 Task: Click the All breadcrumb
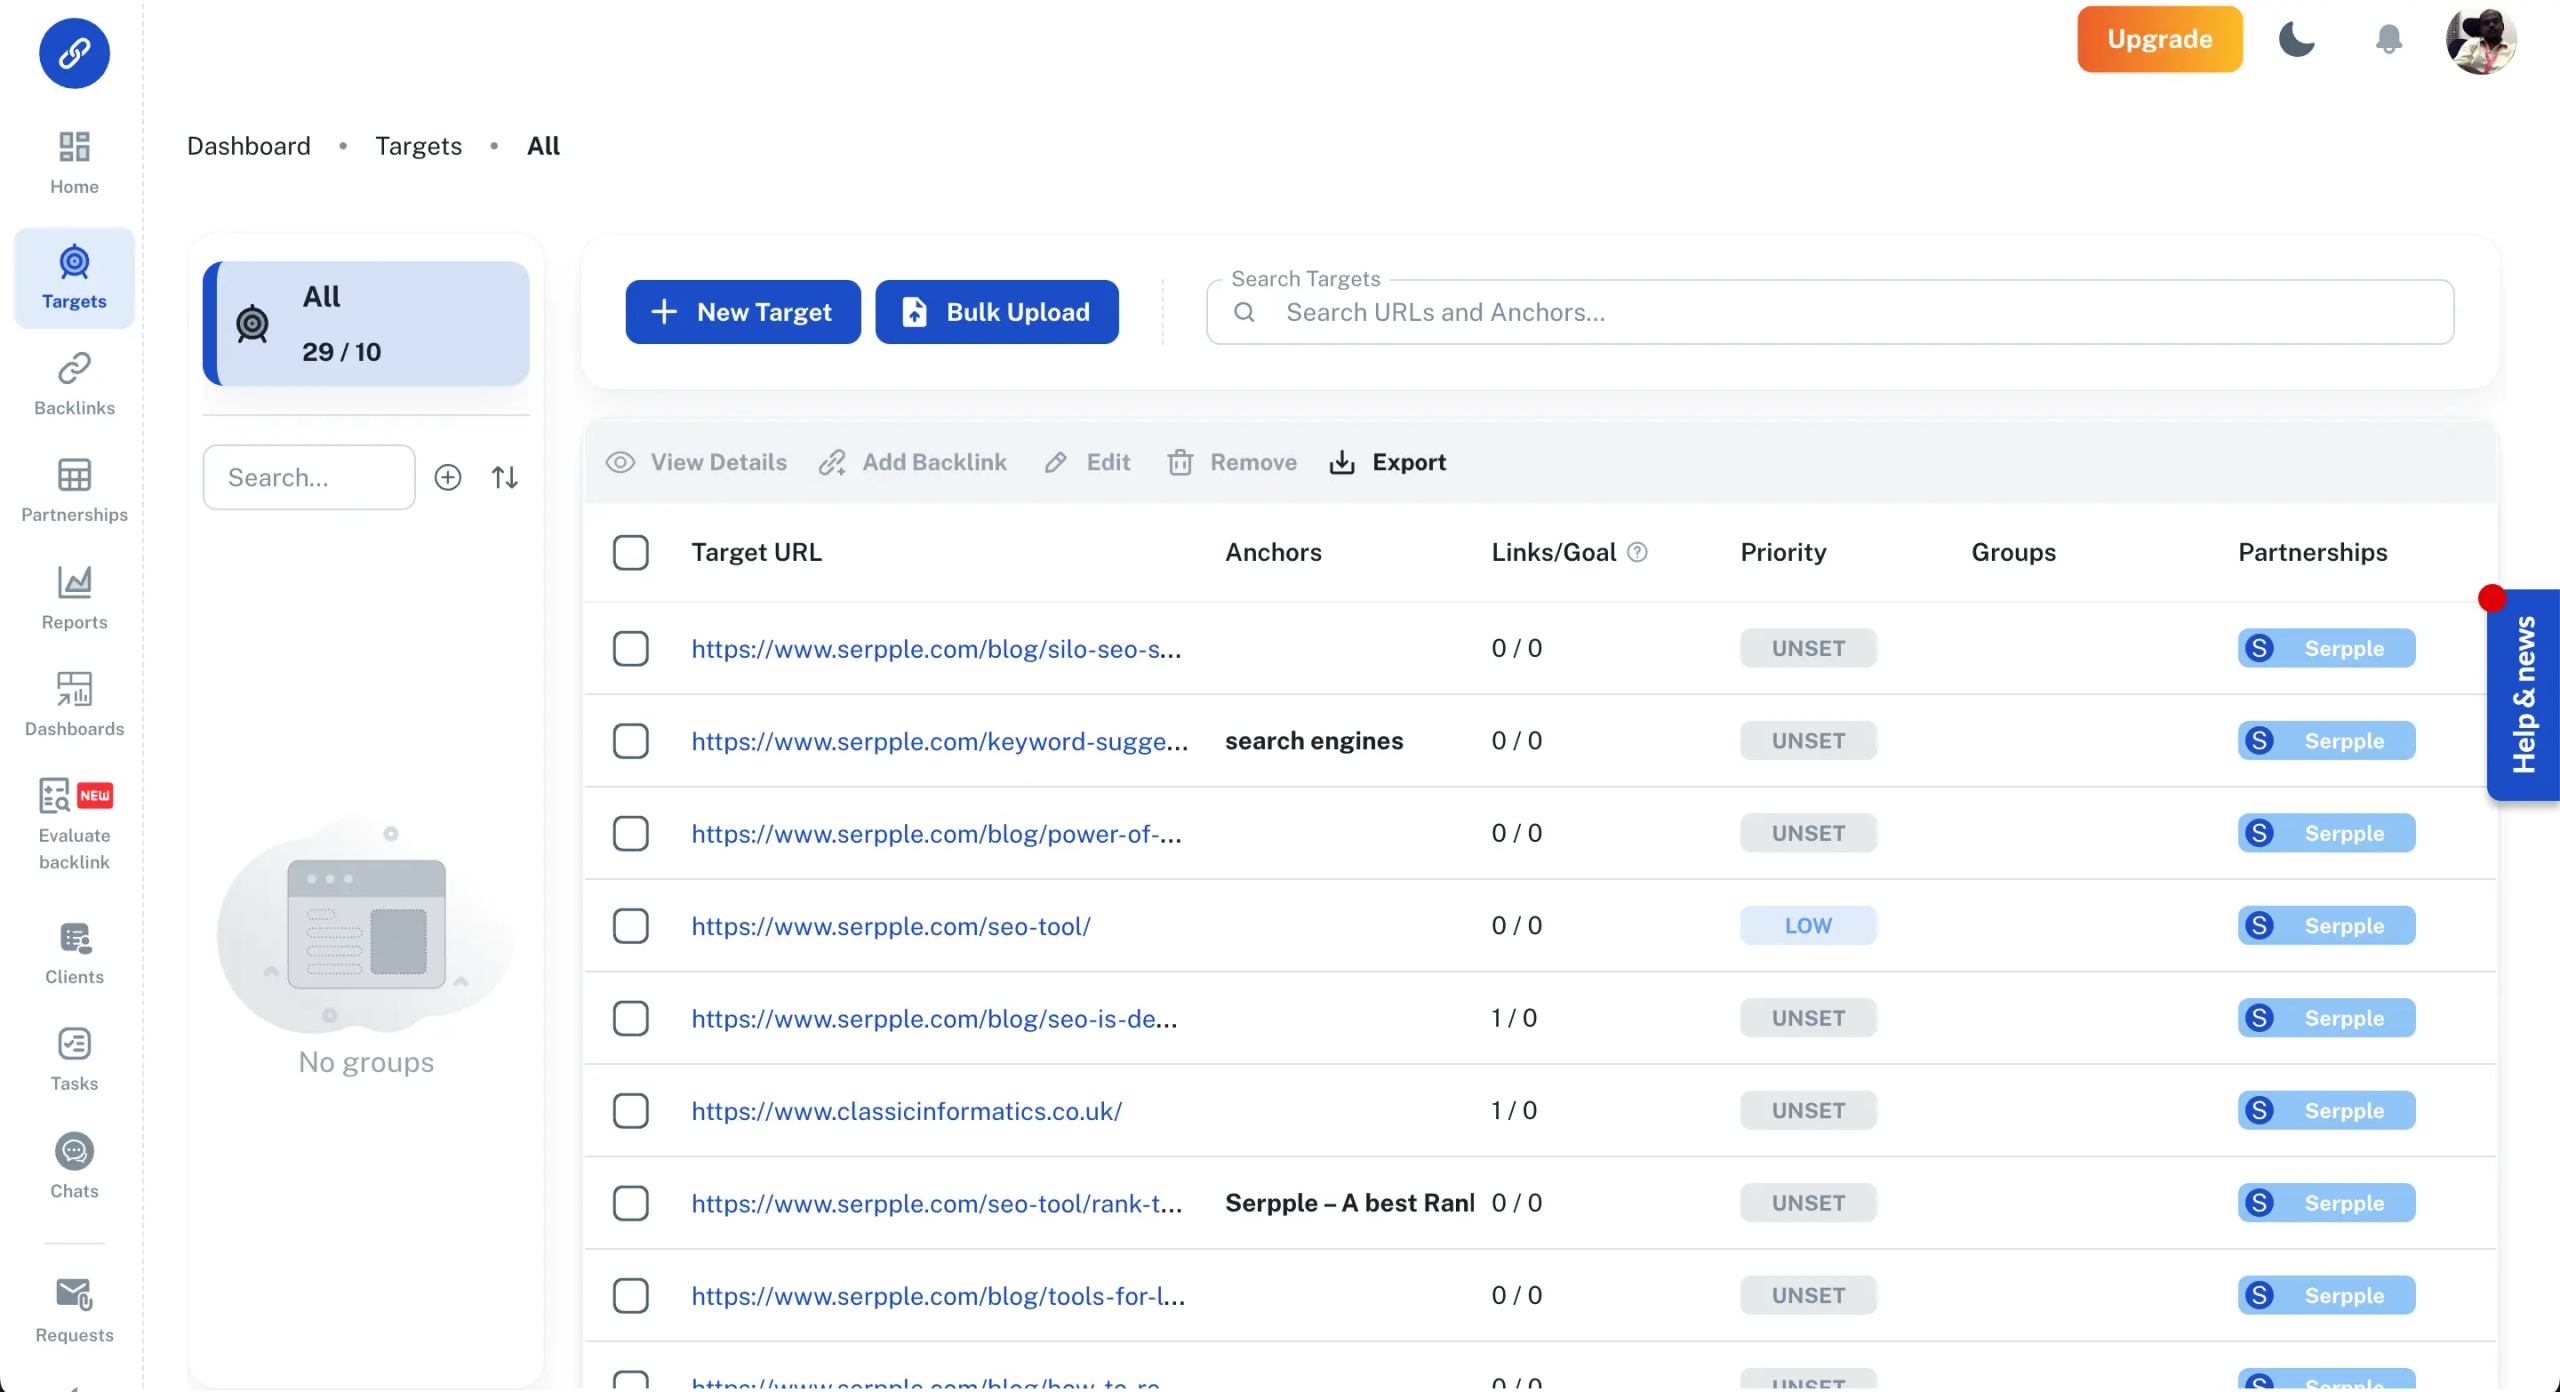point(543,146)
